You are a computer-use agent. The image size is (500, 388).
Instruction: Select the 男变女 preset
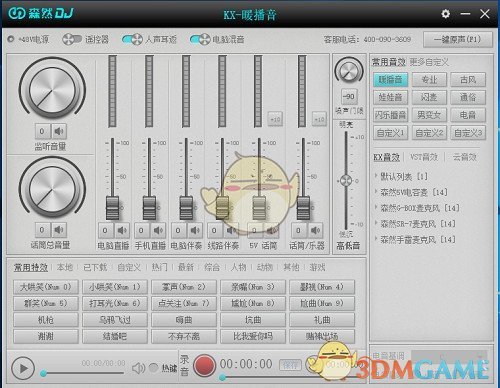coord(429,115)
